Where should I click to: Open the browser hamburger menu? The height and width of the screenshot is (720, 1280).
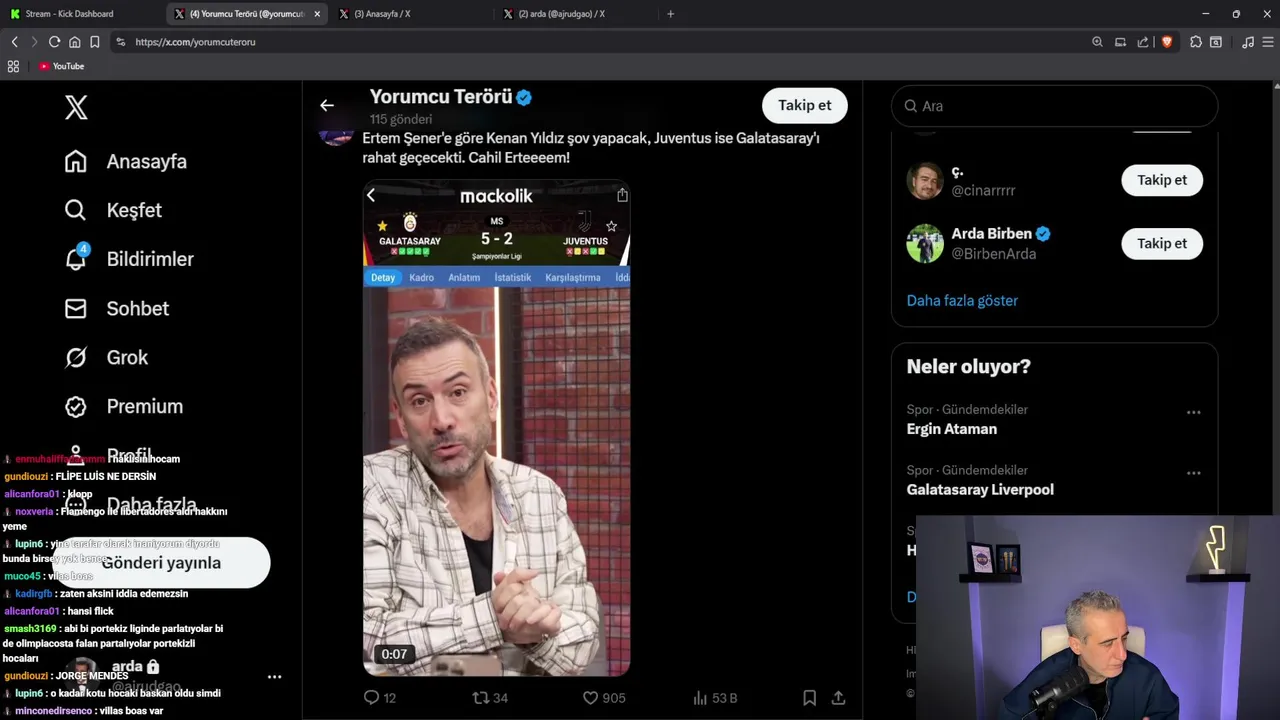(x=1268, y=42)
